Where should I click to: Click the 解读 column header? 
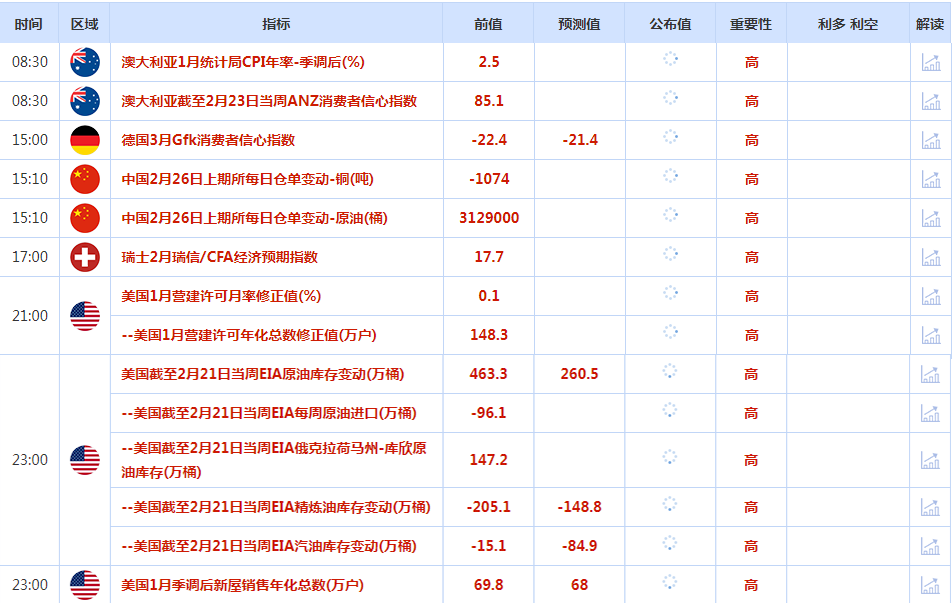[x=930, y=24]
